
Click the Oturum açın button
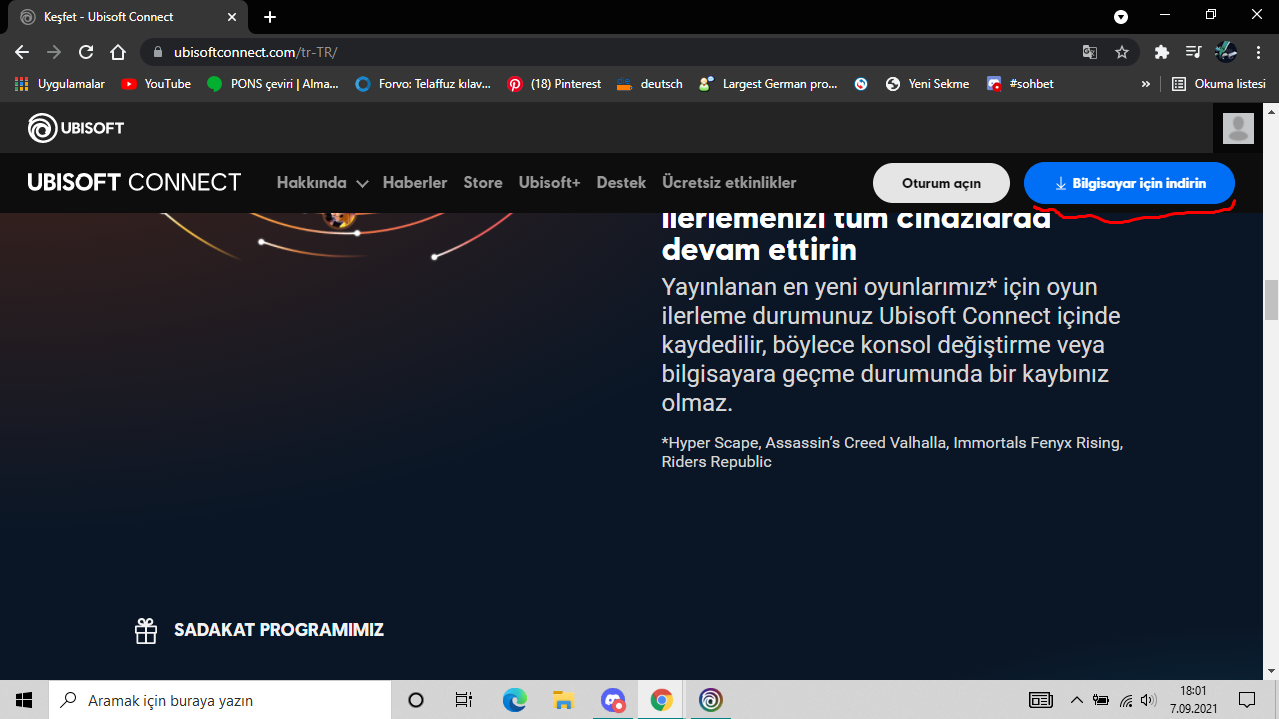tap(941, 183)
